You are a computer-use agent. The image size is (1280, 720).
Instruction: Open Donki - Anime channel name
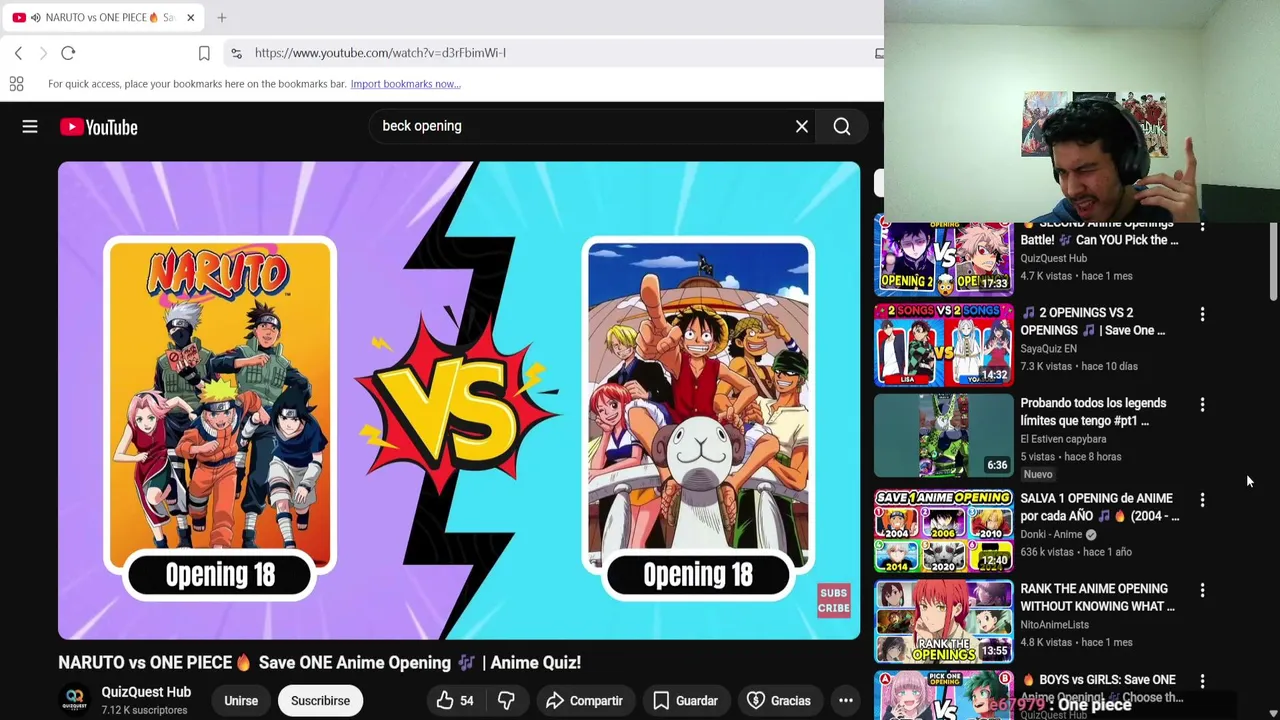1052,534
